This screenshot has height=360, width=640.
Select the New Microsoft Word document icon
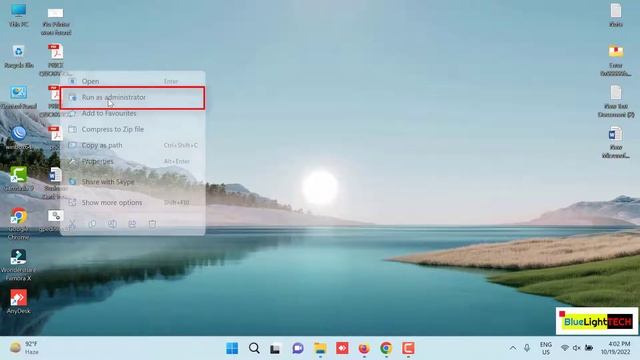coord(616,142)
